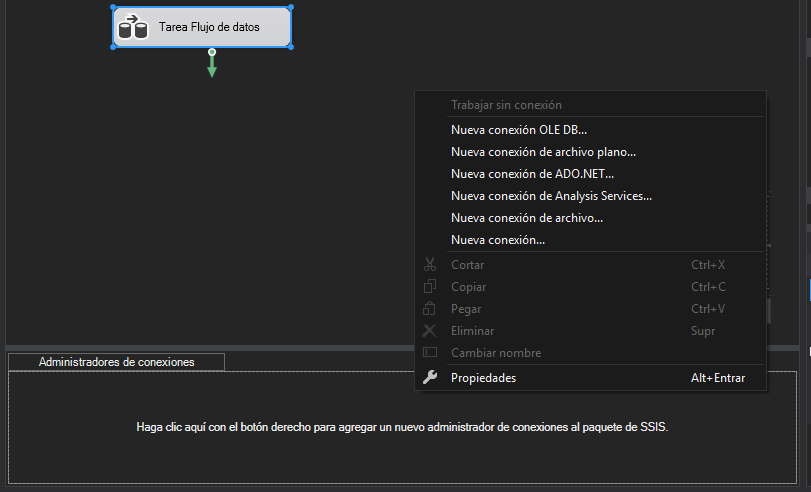
Task: Click the Cambiar nombre rename icon
Action: [x=430, y=352]
